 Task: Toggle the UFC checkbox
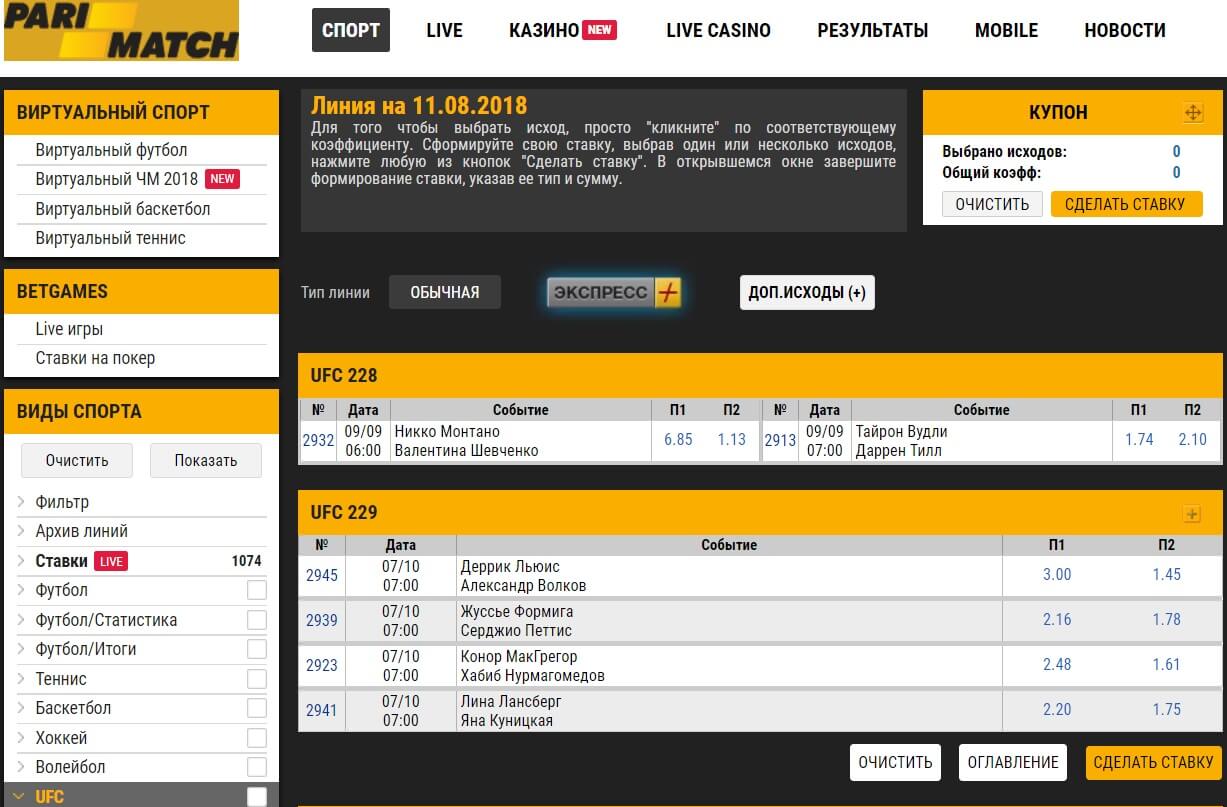point(257,797)
